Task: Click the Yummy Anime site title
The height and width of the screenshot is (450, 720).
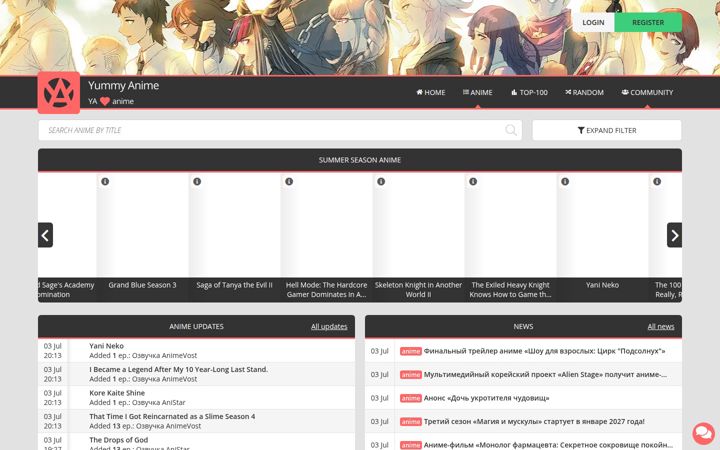Action: [124, 85]
